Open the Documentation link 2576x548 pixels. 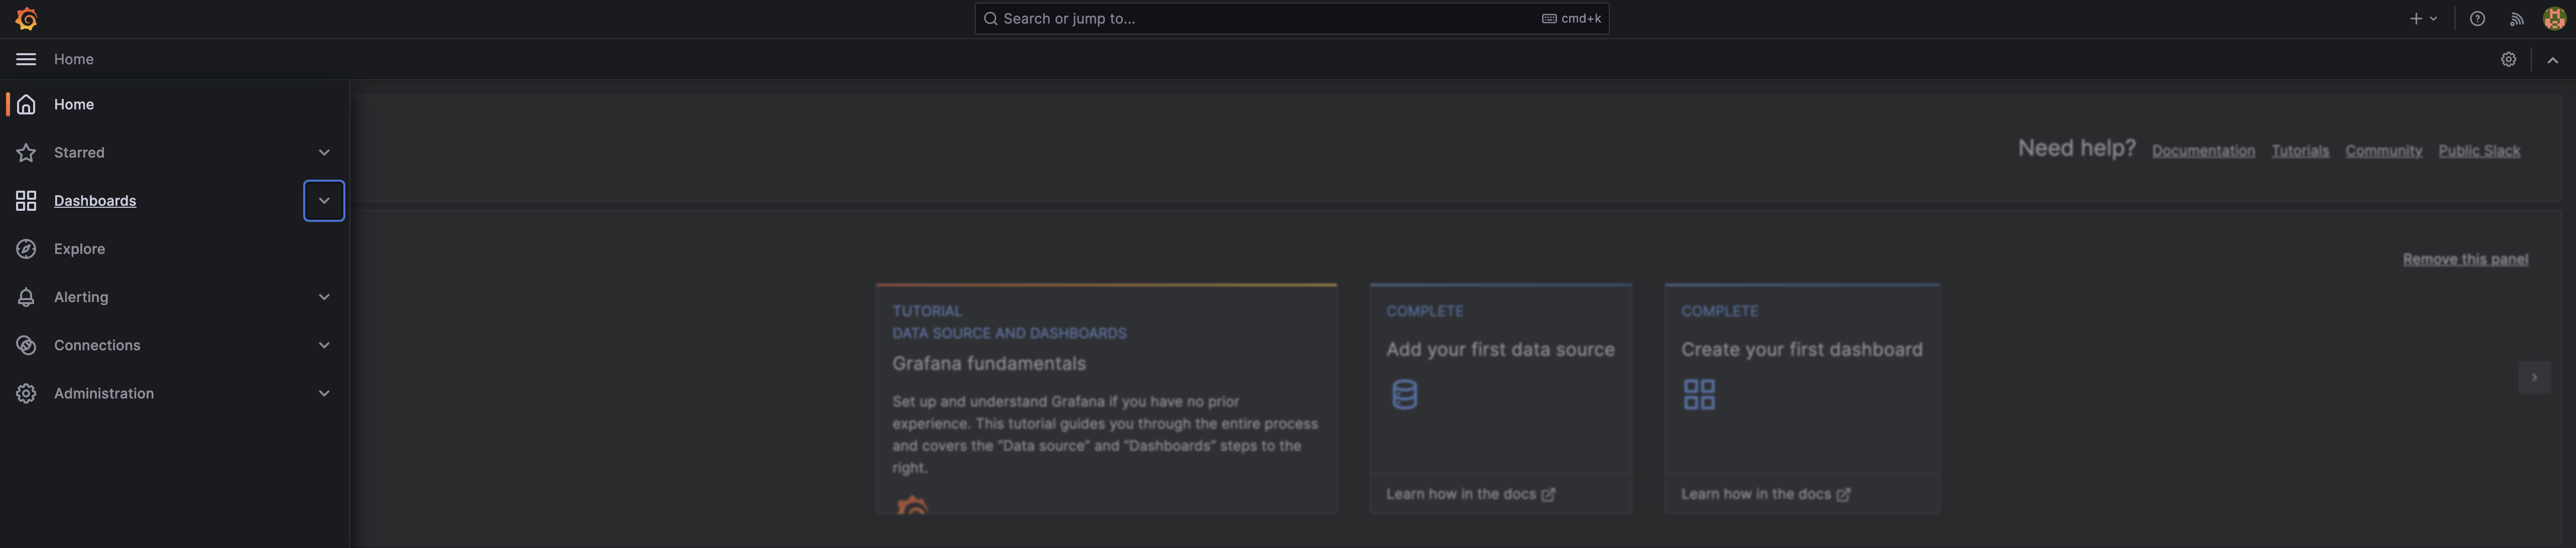click(x=2203, y=151)
